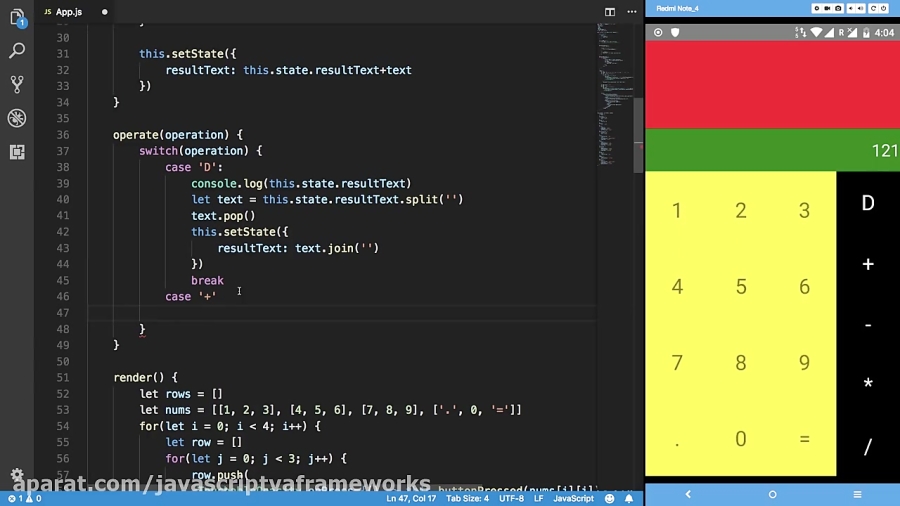This screenshot has height=506, width=900.
Task: Tap the calculator key 8
Action: pyautogui.click(x=741, y=363)
